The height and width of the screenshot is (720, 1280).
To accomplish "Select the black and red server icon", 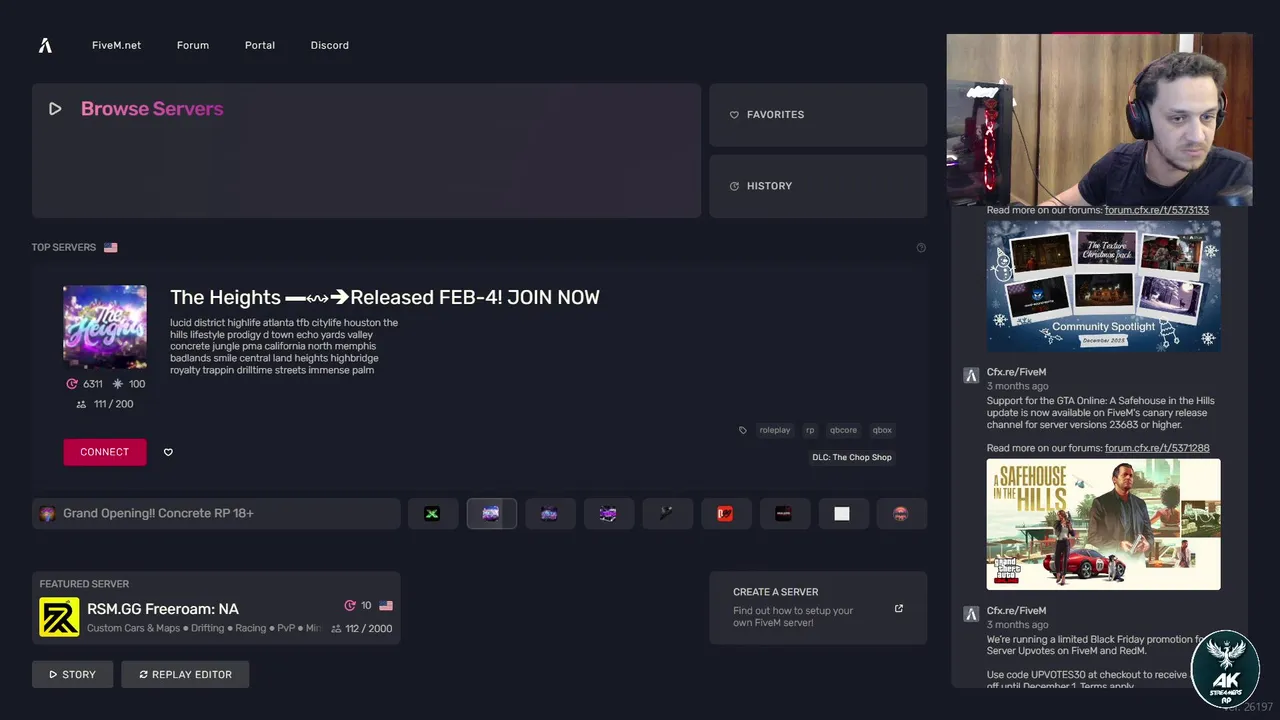I will [x=785, y=513].
